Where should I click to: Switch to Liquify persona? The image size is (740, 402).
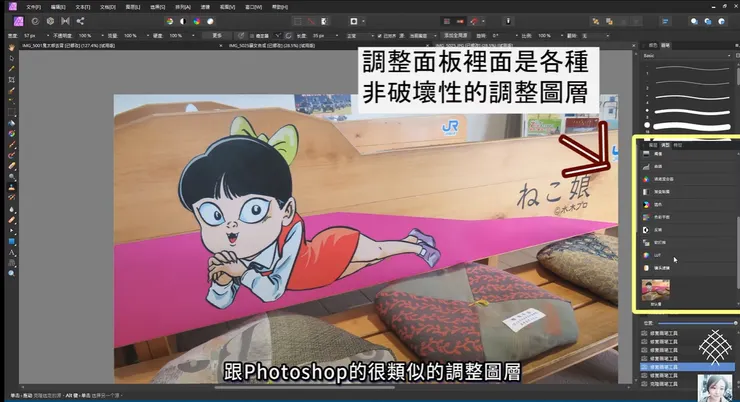click(35, 21)
